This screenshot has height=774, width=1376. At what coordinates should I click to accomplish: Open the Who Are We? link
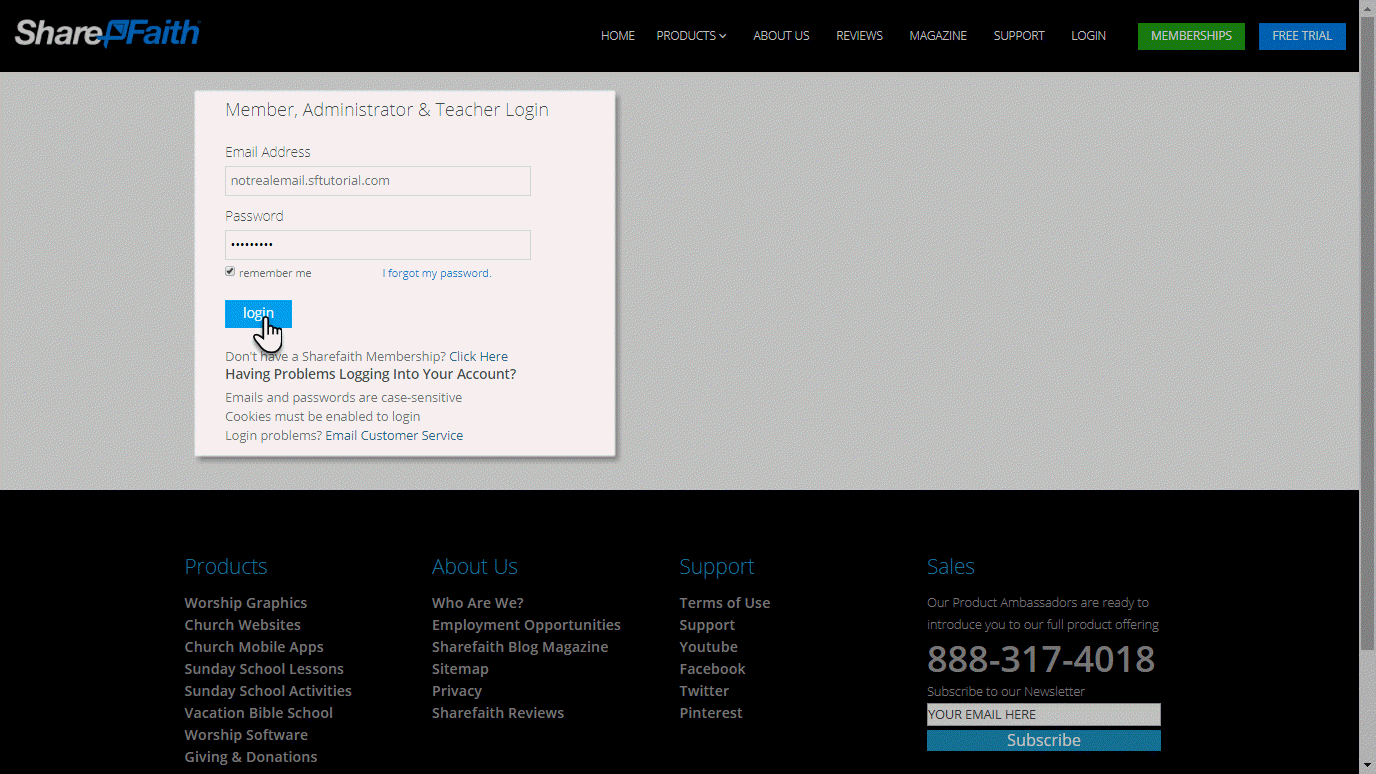(478, 603)
